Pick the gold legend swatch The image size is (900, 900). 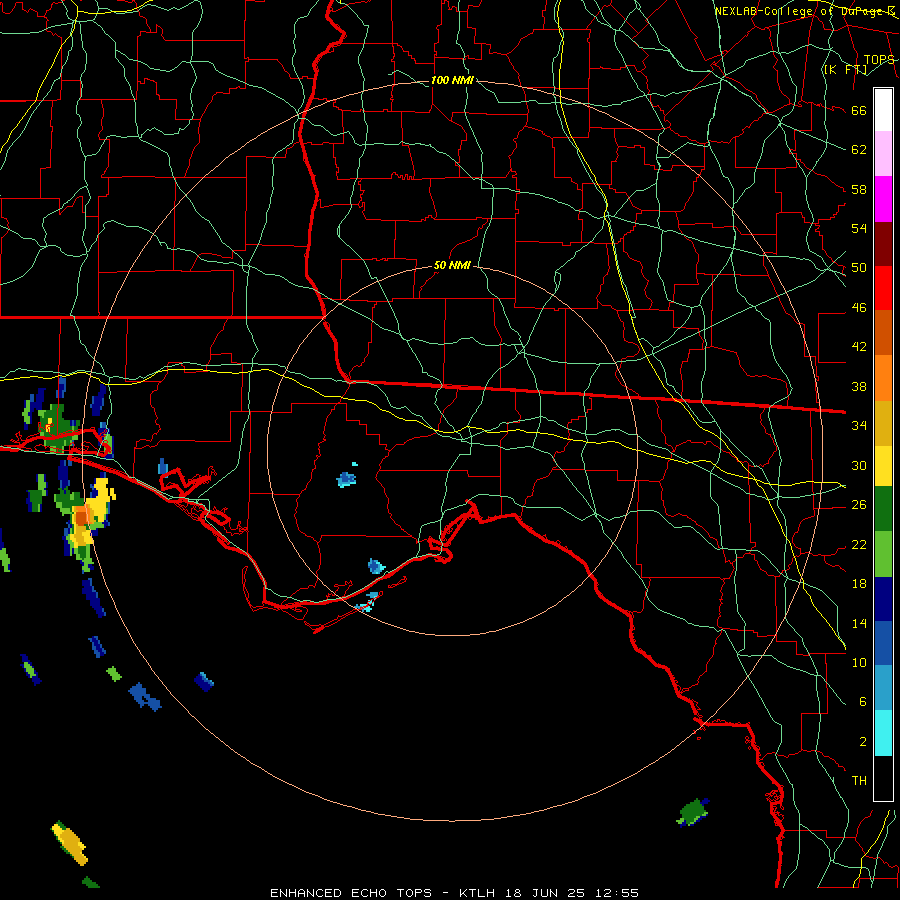click(x=883, y=422)
